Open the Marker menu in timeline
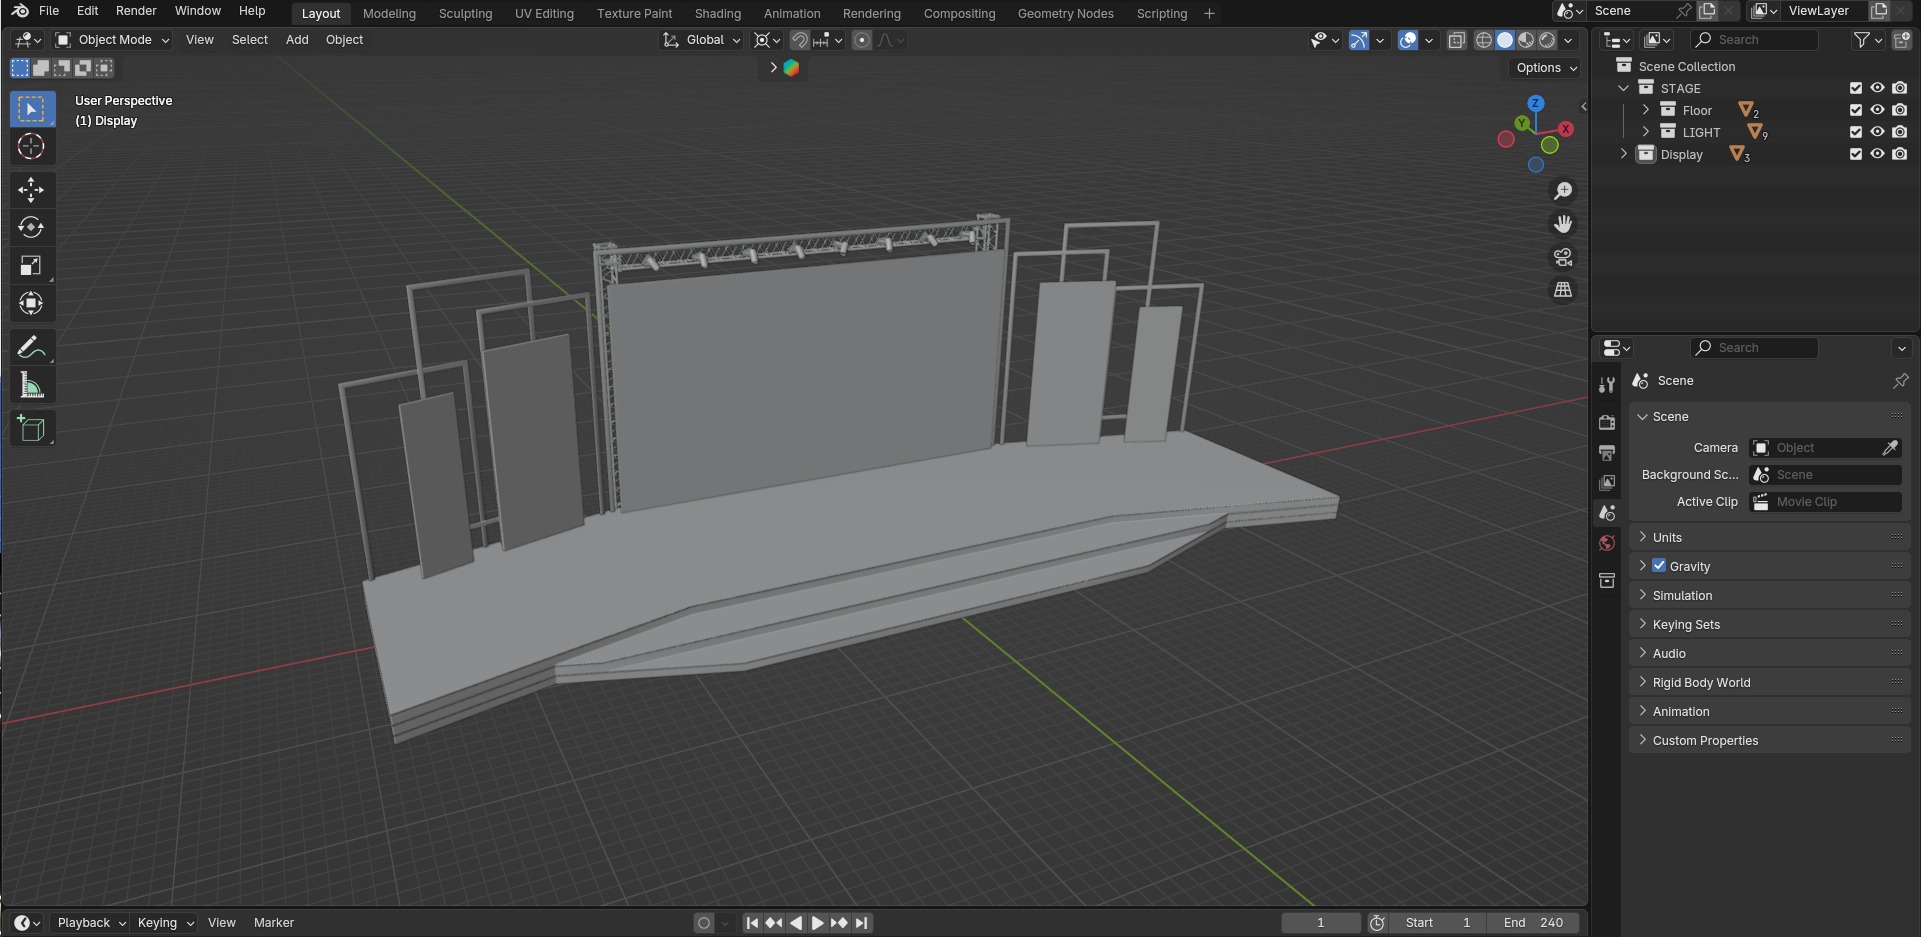 [x=274, y=923]
